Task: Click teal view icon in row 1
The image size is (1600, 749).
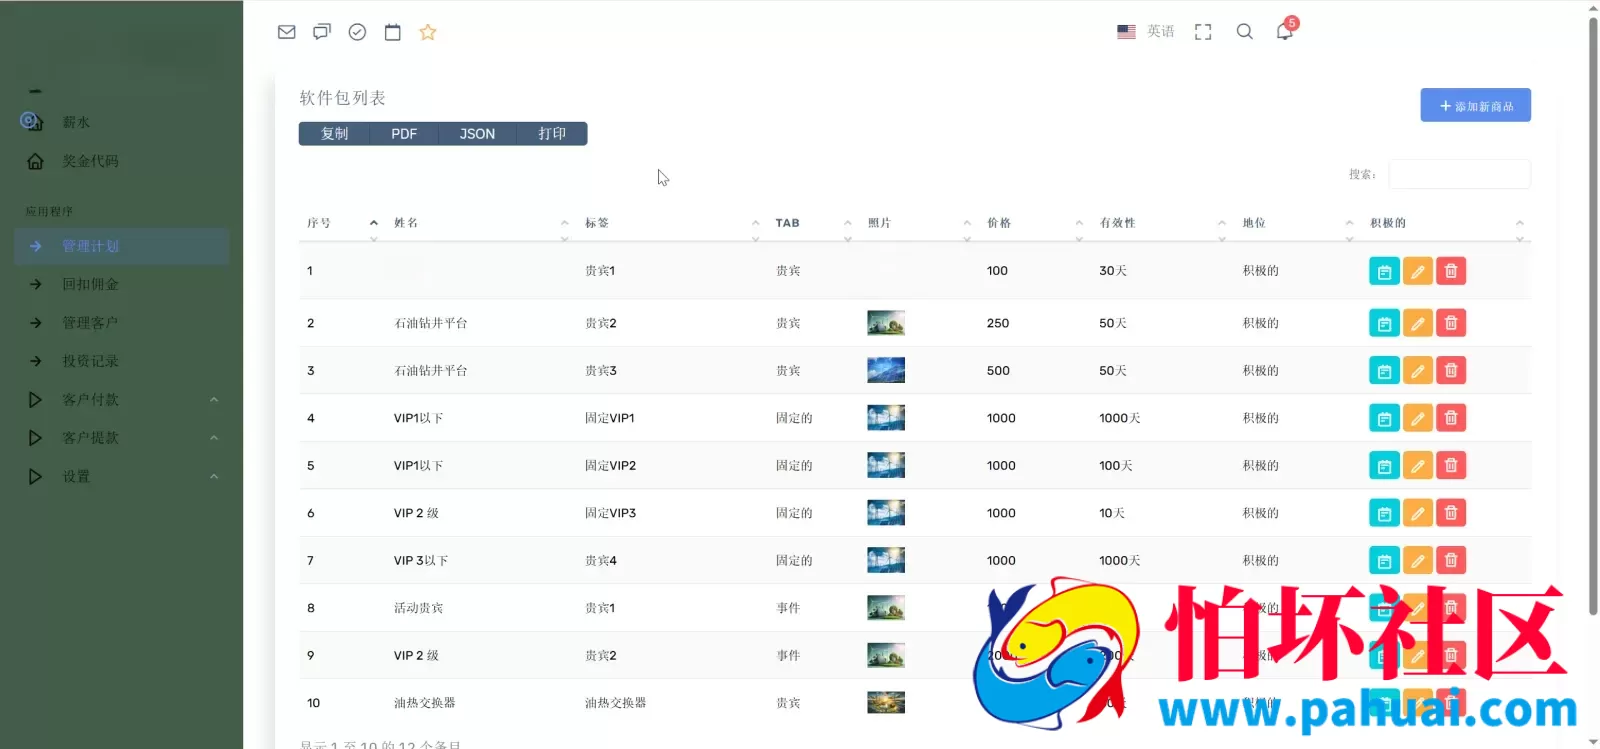Action: 1384,271
